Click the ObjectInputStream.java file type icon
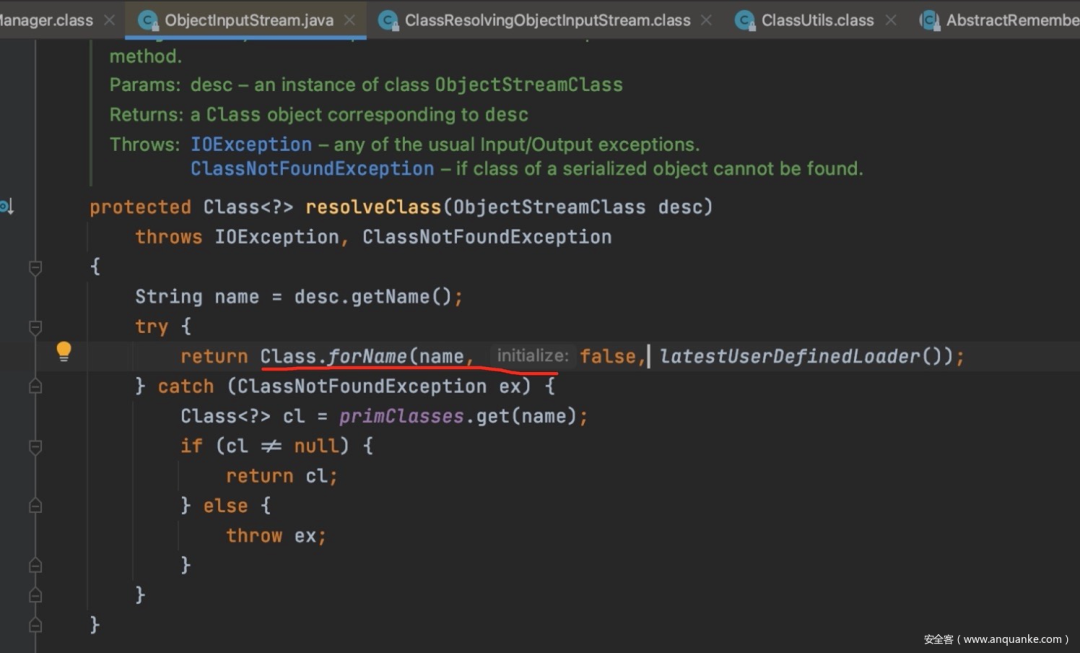This screenshot has width=1080, height=653. pyautogui.click(x=147, y=21)
